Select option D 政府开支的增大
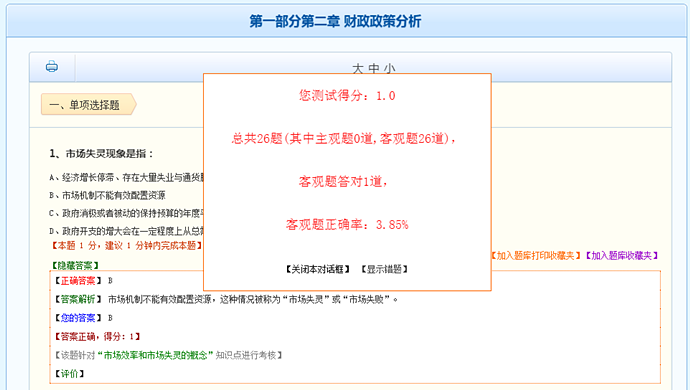The width and height of the screenshot is (690, 390). [x=126, y=231]
